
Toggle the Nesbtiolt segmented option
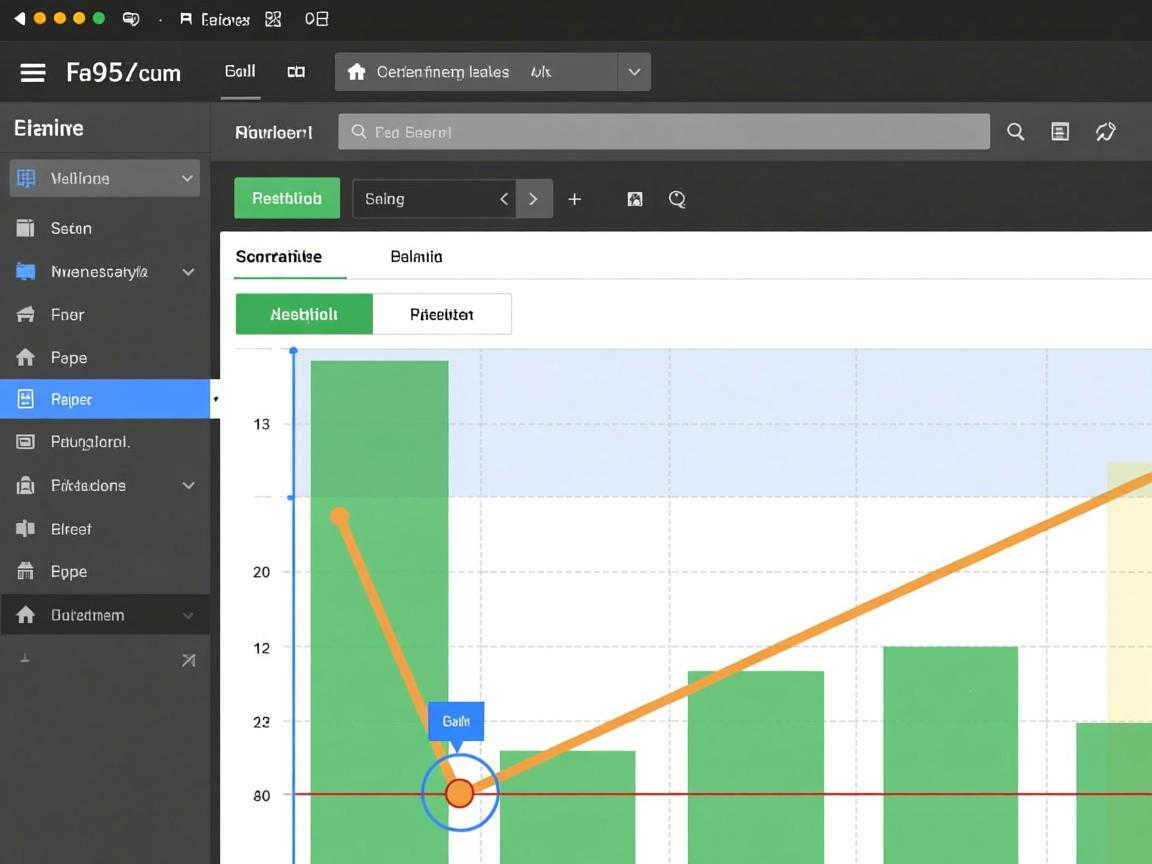click(304, 314)
